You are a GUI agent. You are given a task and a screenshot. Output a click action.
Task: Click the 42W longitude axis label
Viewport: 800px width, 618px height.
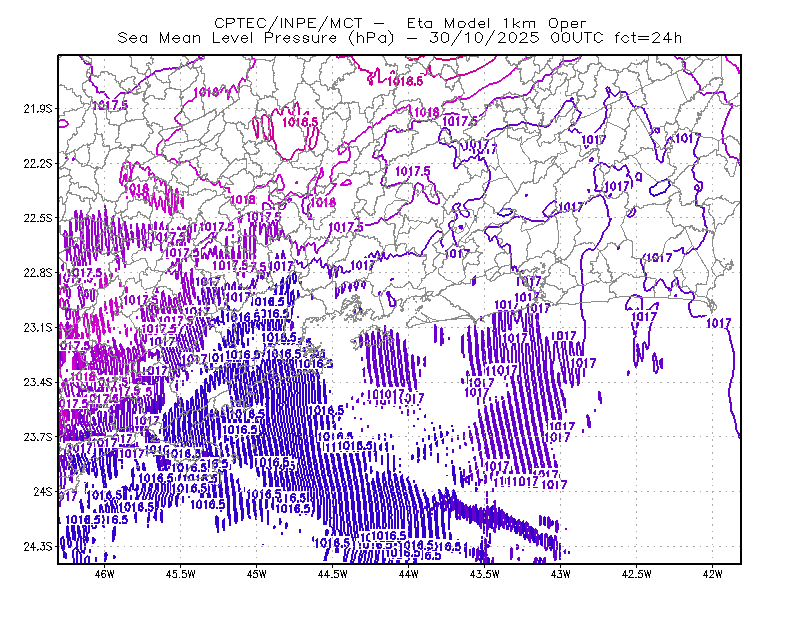tap(713, 574)
